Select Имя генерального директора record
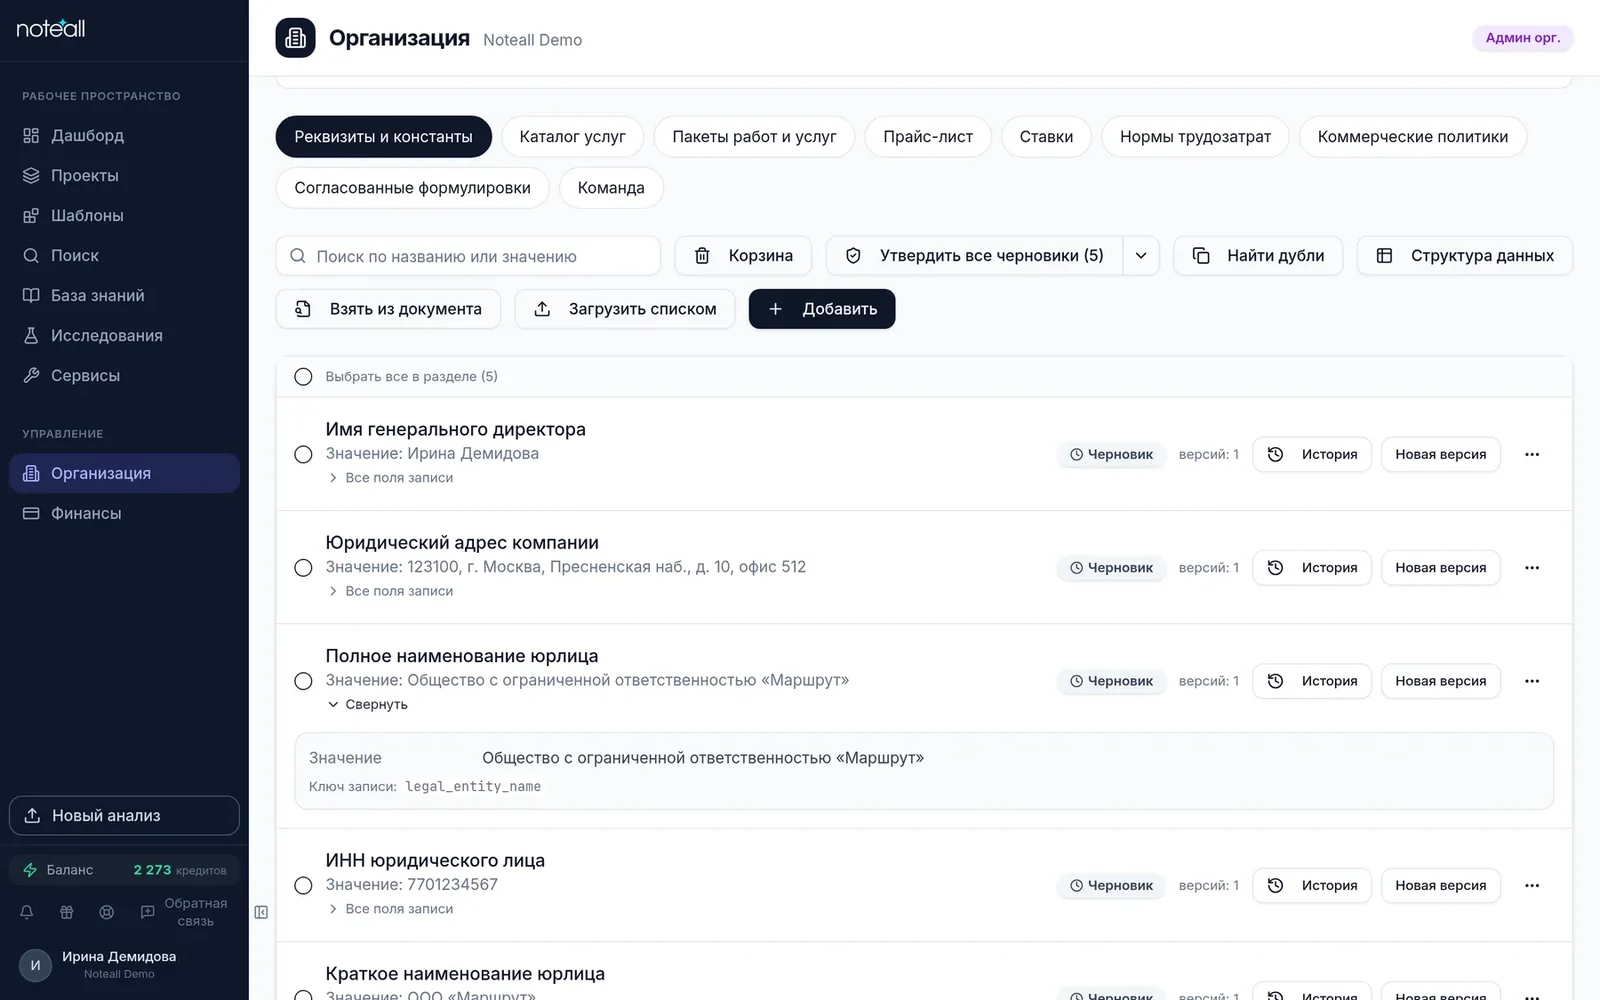The height and width of the screenshot is (1000, 1600). click(x=303, y=454)
